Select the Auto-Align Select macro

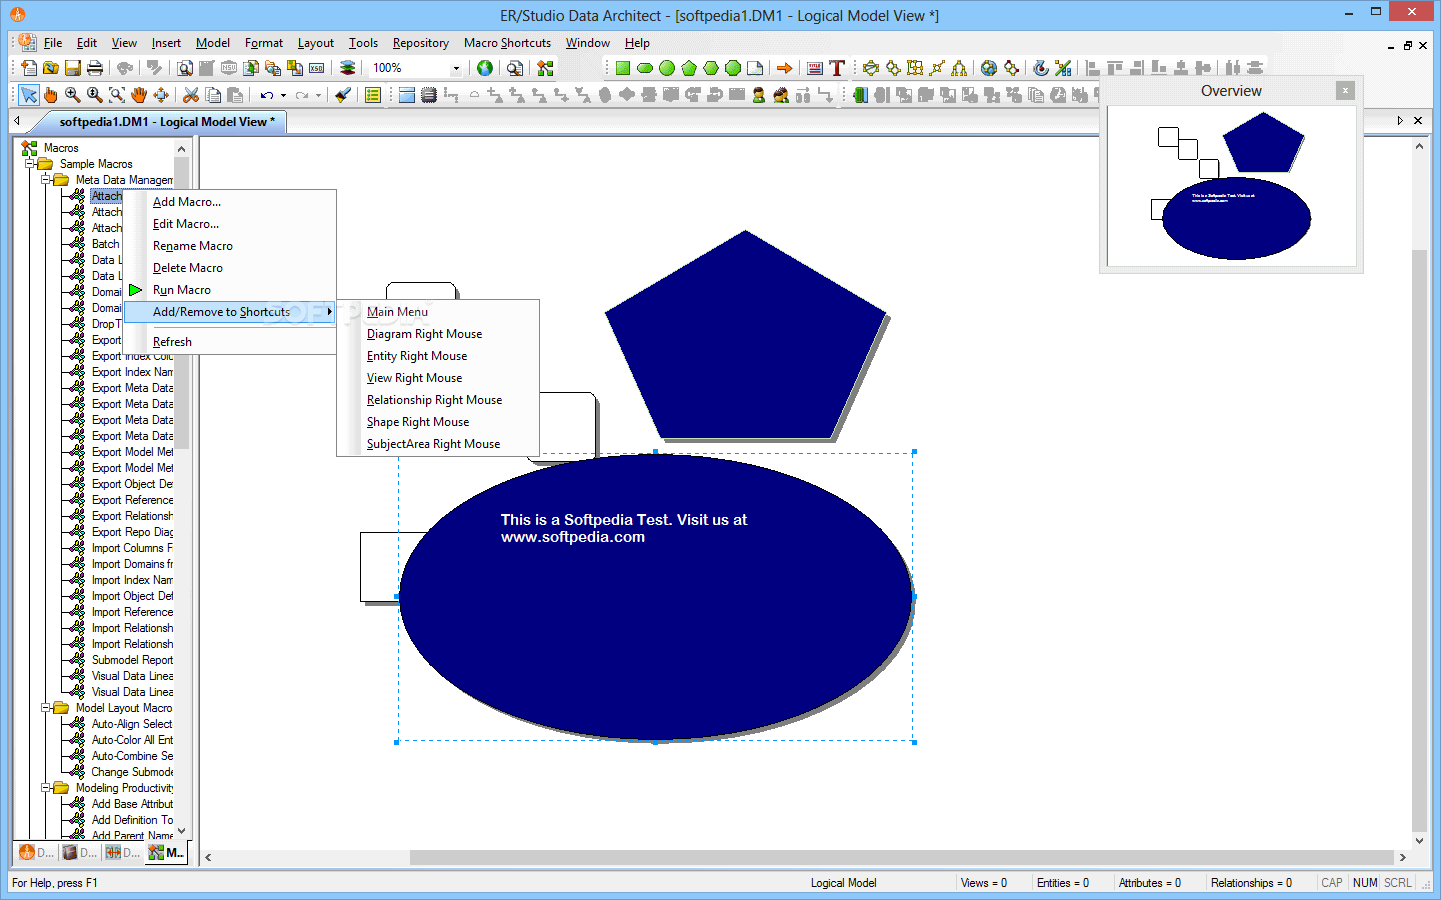(x=132, y=724)
